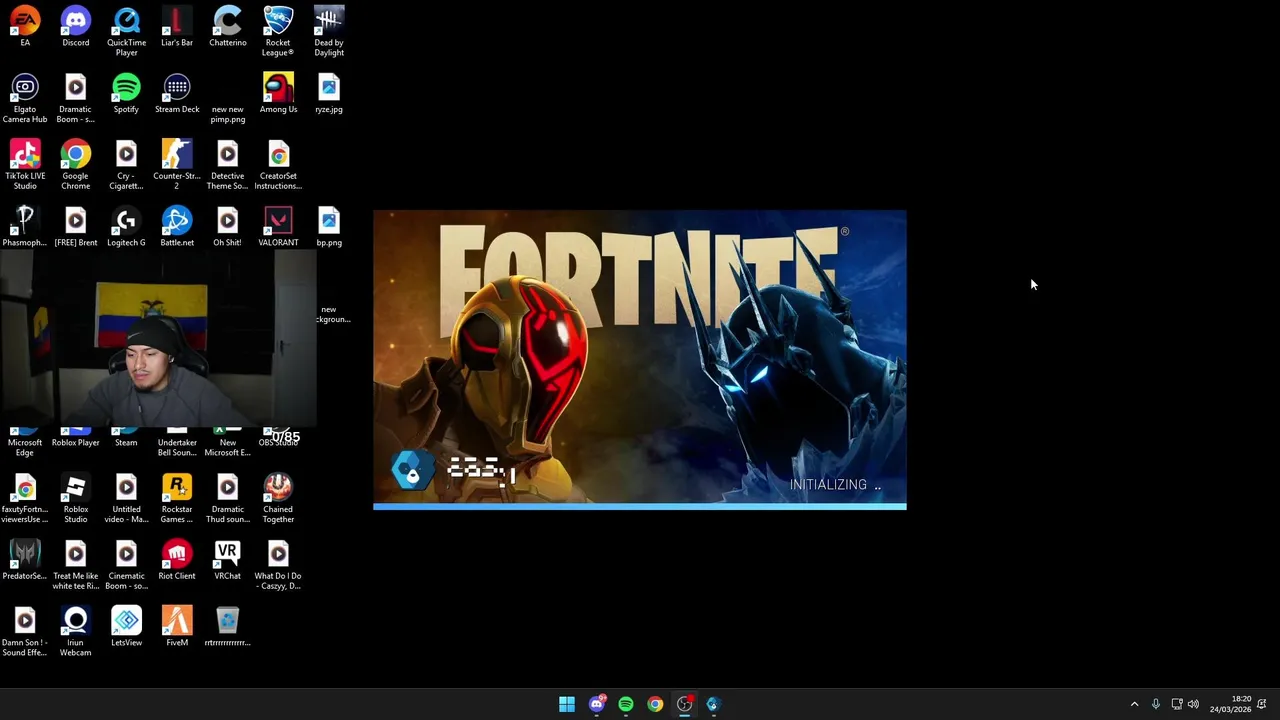The image size is (1280, 720).
Task: Select the Dramatic Boom sound file icon
Action: (x=76, y=98)
